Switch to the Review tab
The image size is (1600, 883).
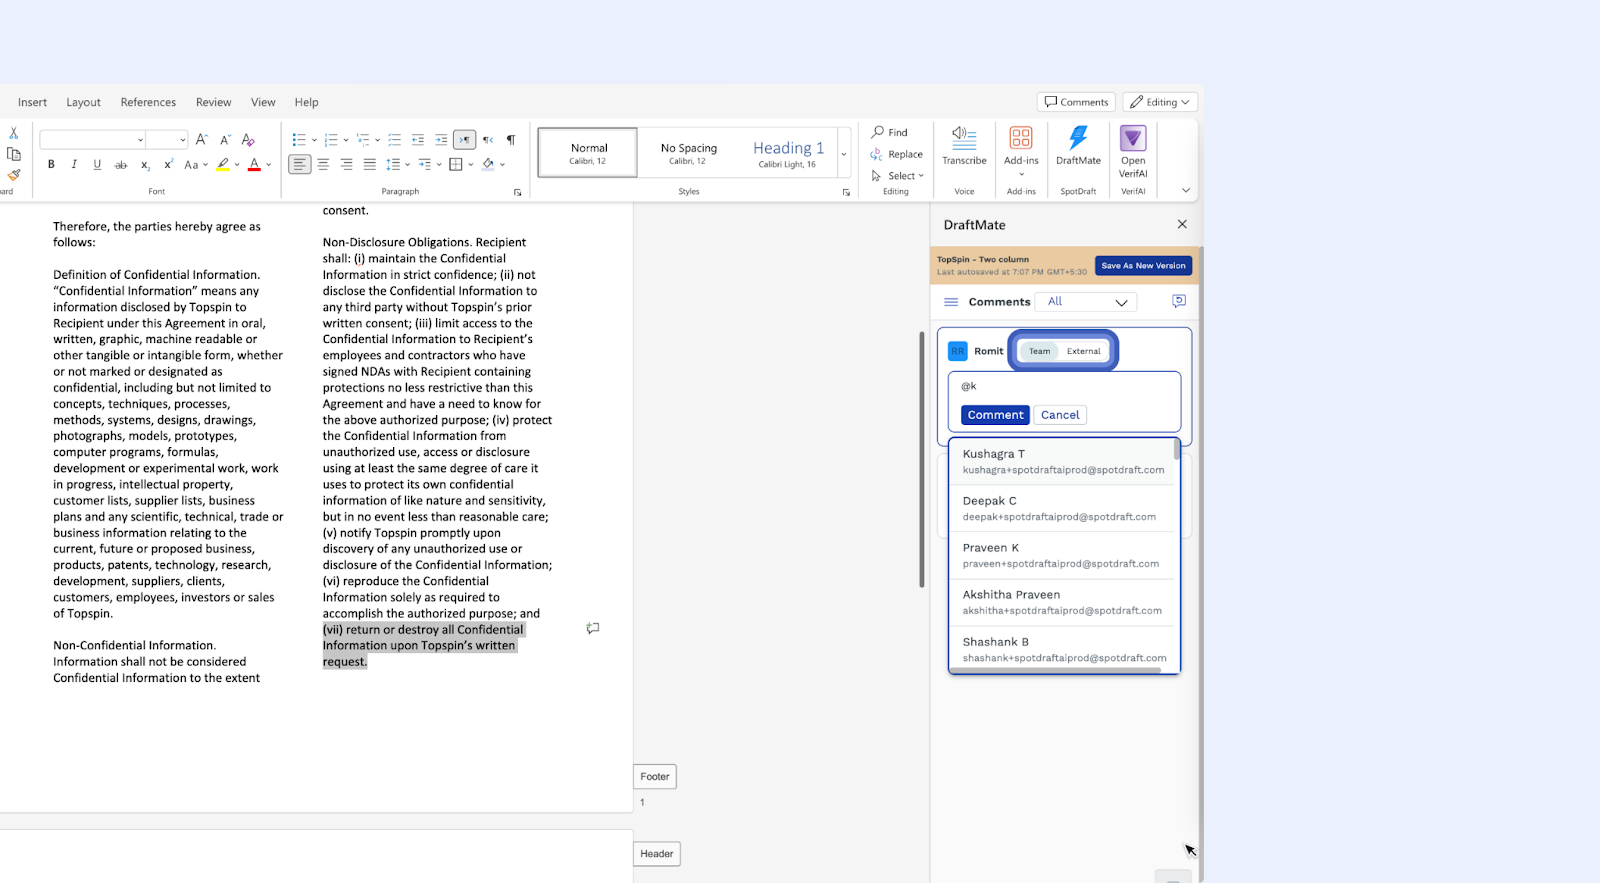[x=213, y=102]
